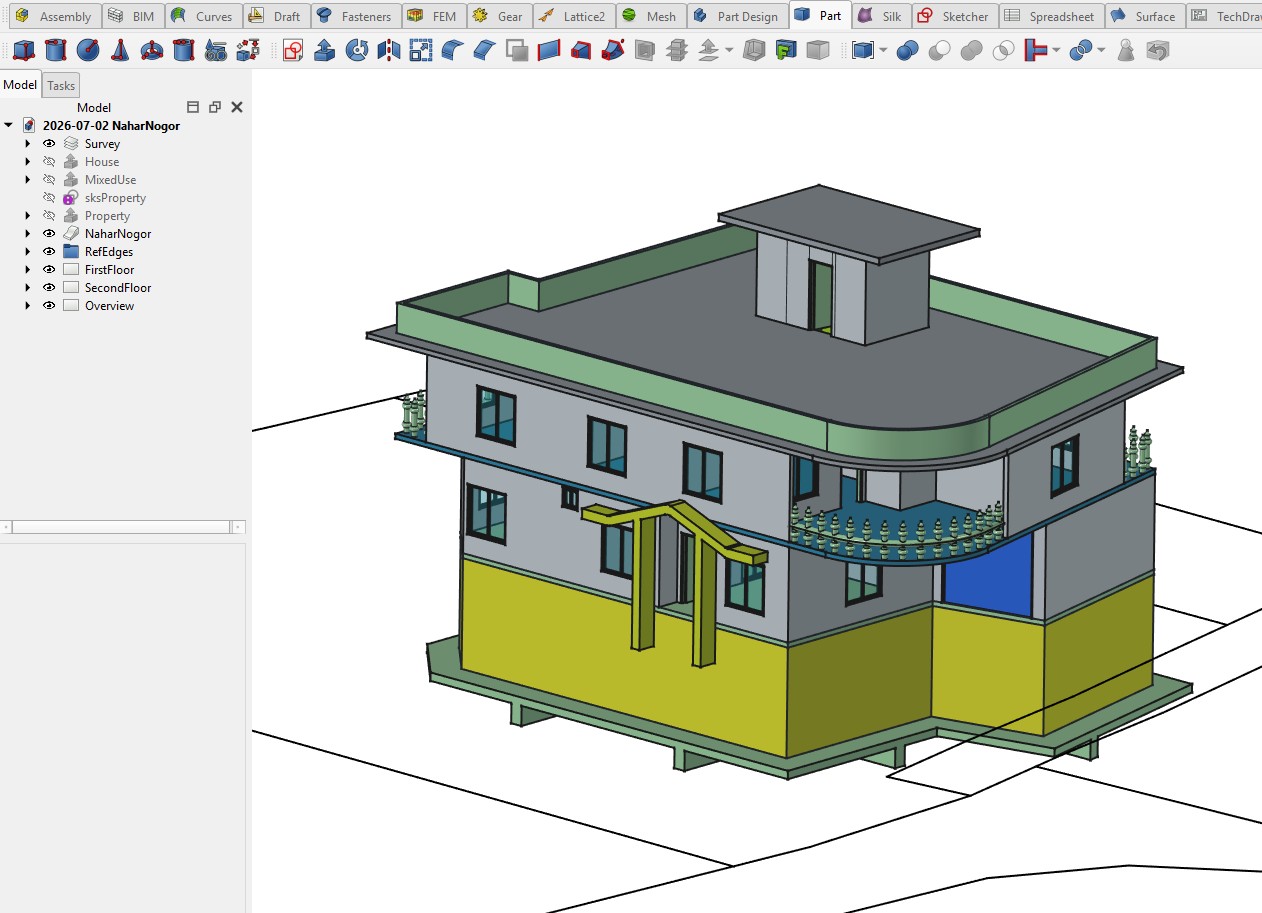The image size is (1262, 913).
Task: Click the Sphere primitive icon
Action: click(x=88, y=50)
